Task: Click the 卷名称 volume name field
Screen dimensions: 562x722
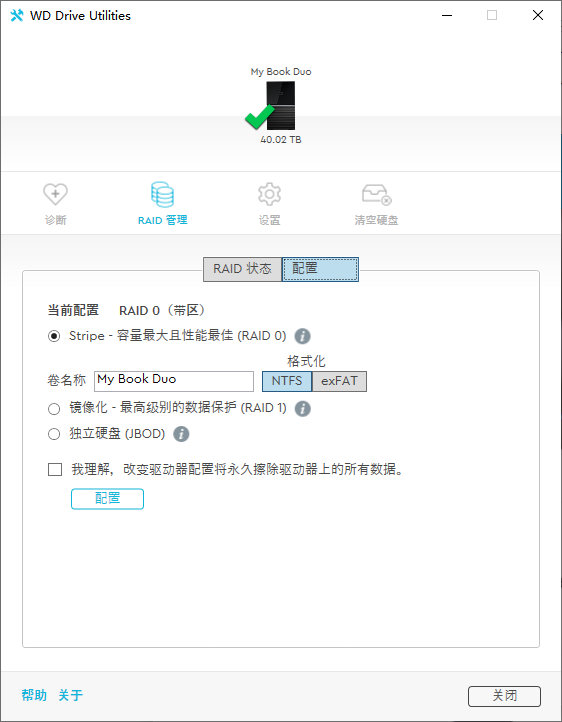Action: tap(174, 381)
